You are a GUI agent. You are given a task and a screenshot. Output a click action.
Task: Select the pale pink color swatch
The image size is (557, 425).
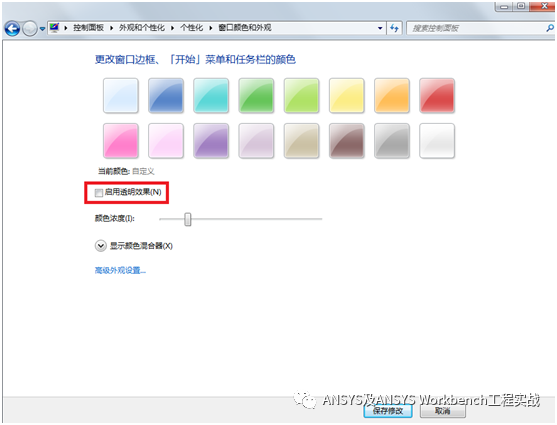click(x=166, y=141)
